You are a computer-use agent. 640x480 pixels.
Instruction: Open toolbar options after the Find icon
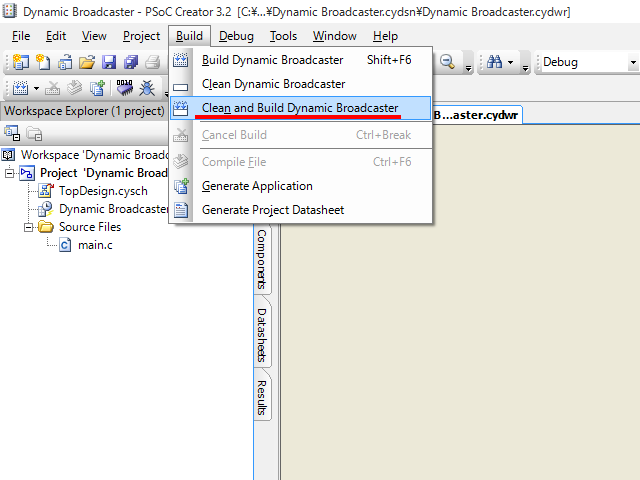click(525, 68)
